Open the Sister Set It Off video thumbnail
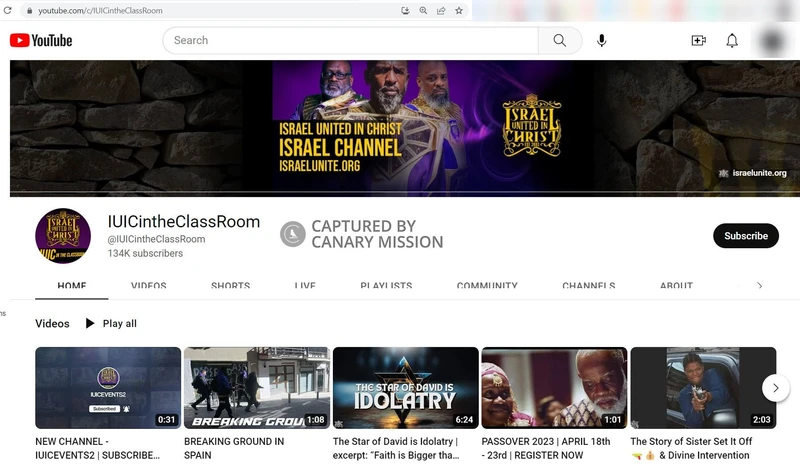 pos(703,388)
